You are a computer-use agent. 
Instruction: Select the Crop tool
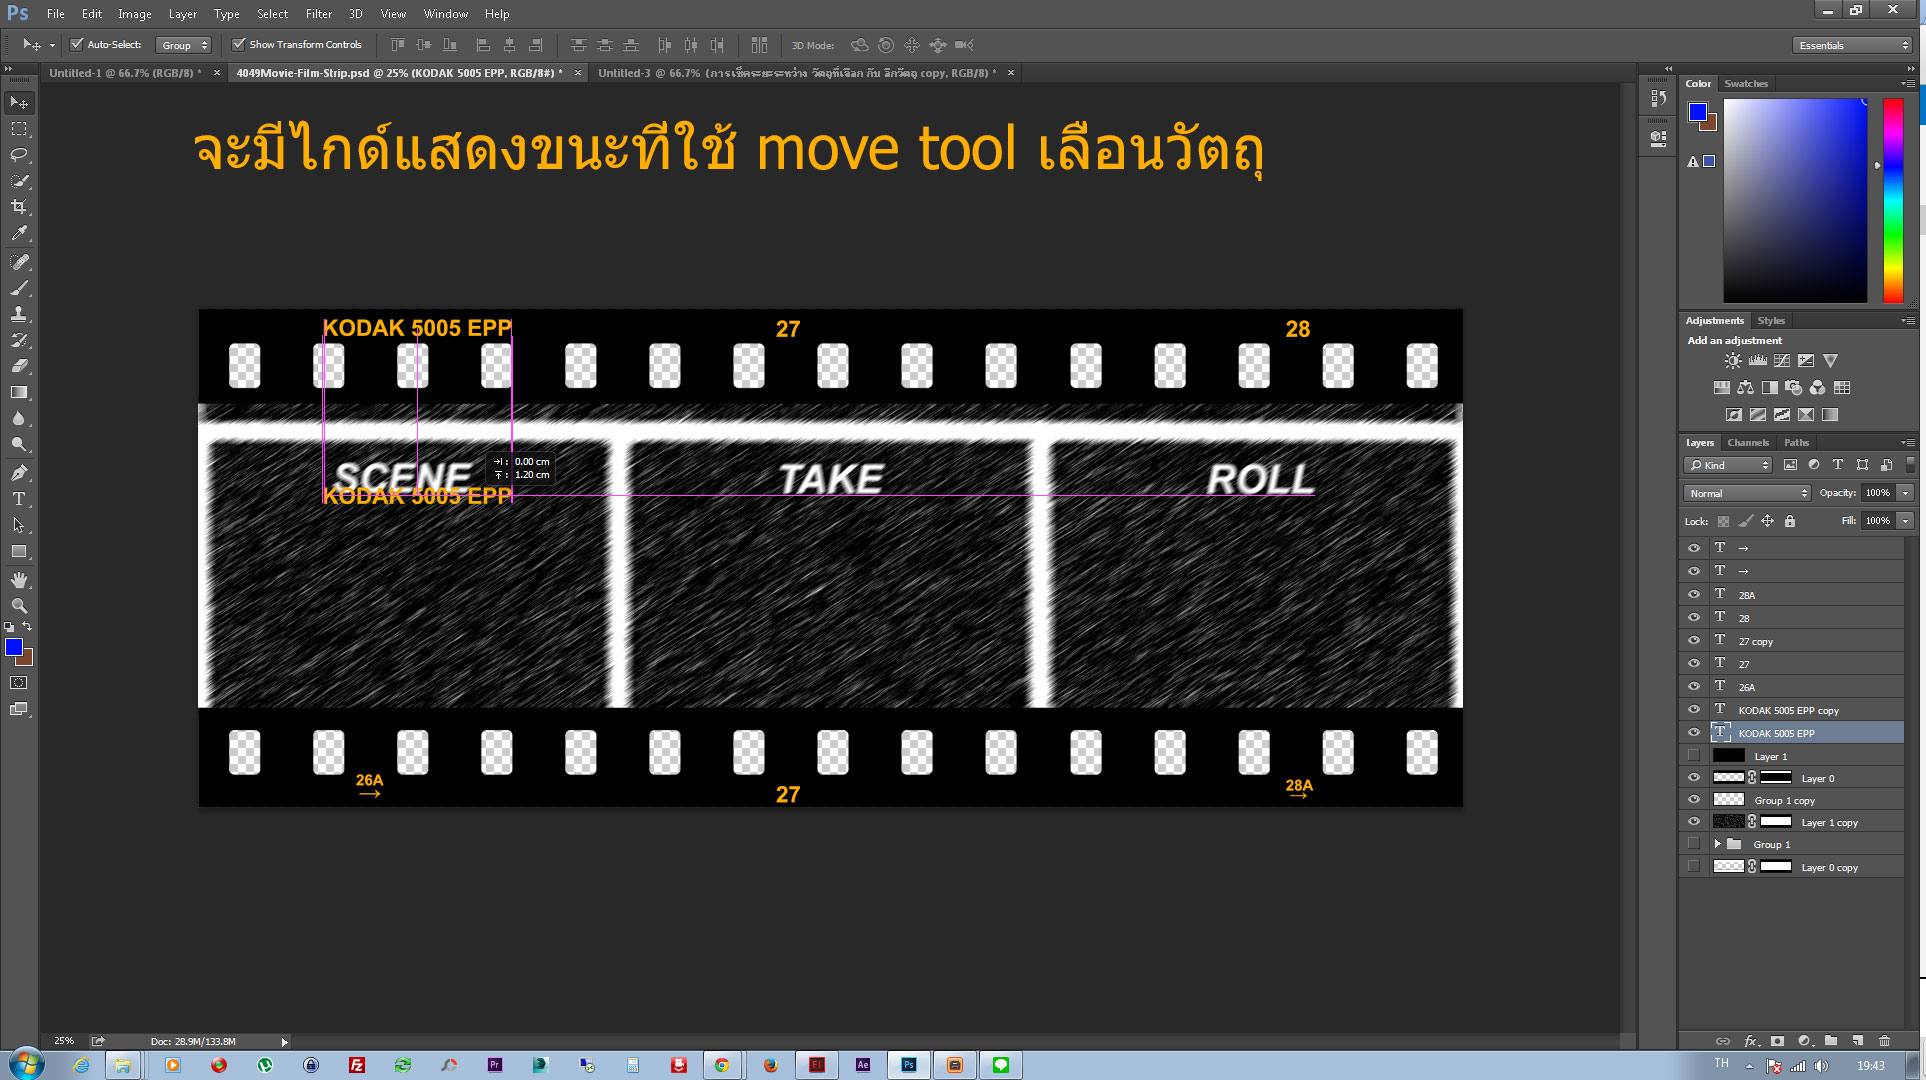click(x=19, y=207)
